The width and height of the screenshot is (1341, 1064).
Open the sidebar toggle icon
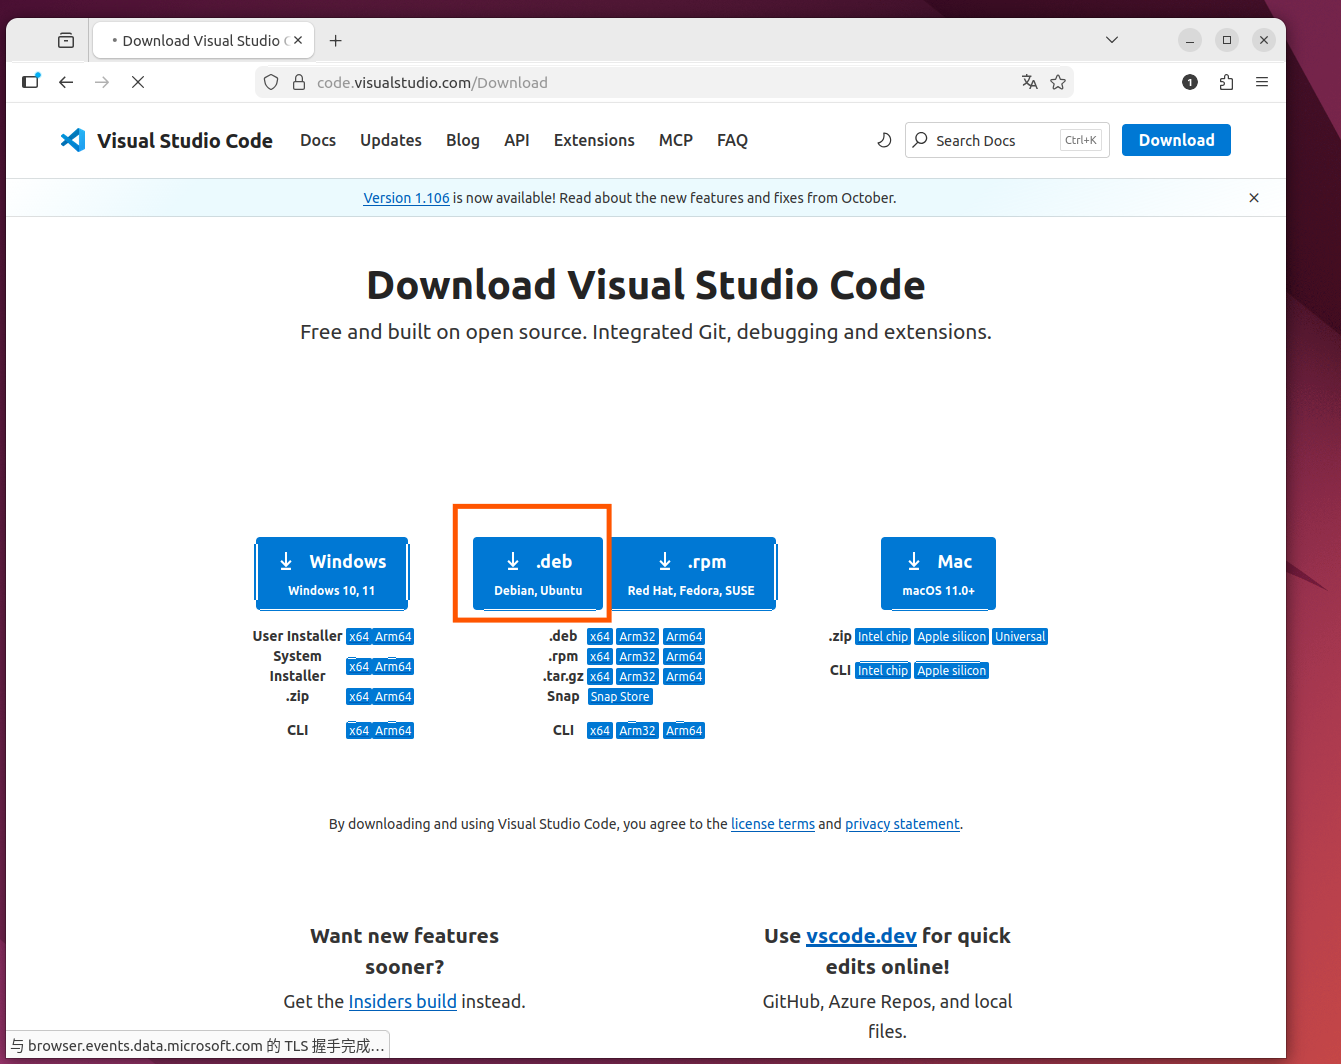[31, 82]
